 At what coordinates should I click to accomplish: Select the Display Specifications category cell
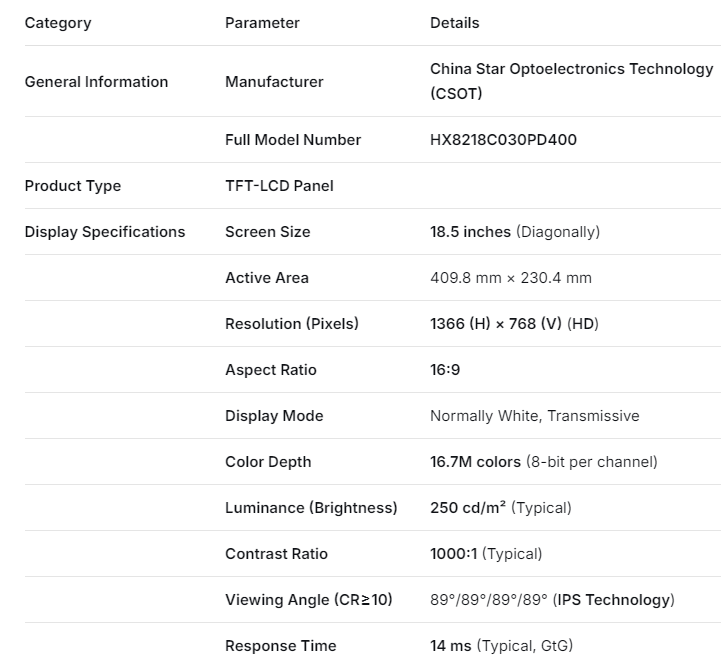point(105,232)
